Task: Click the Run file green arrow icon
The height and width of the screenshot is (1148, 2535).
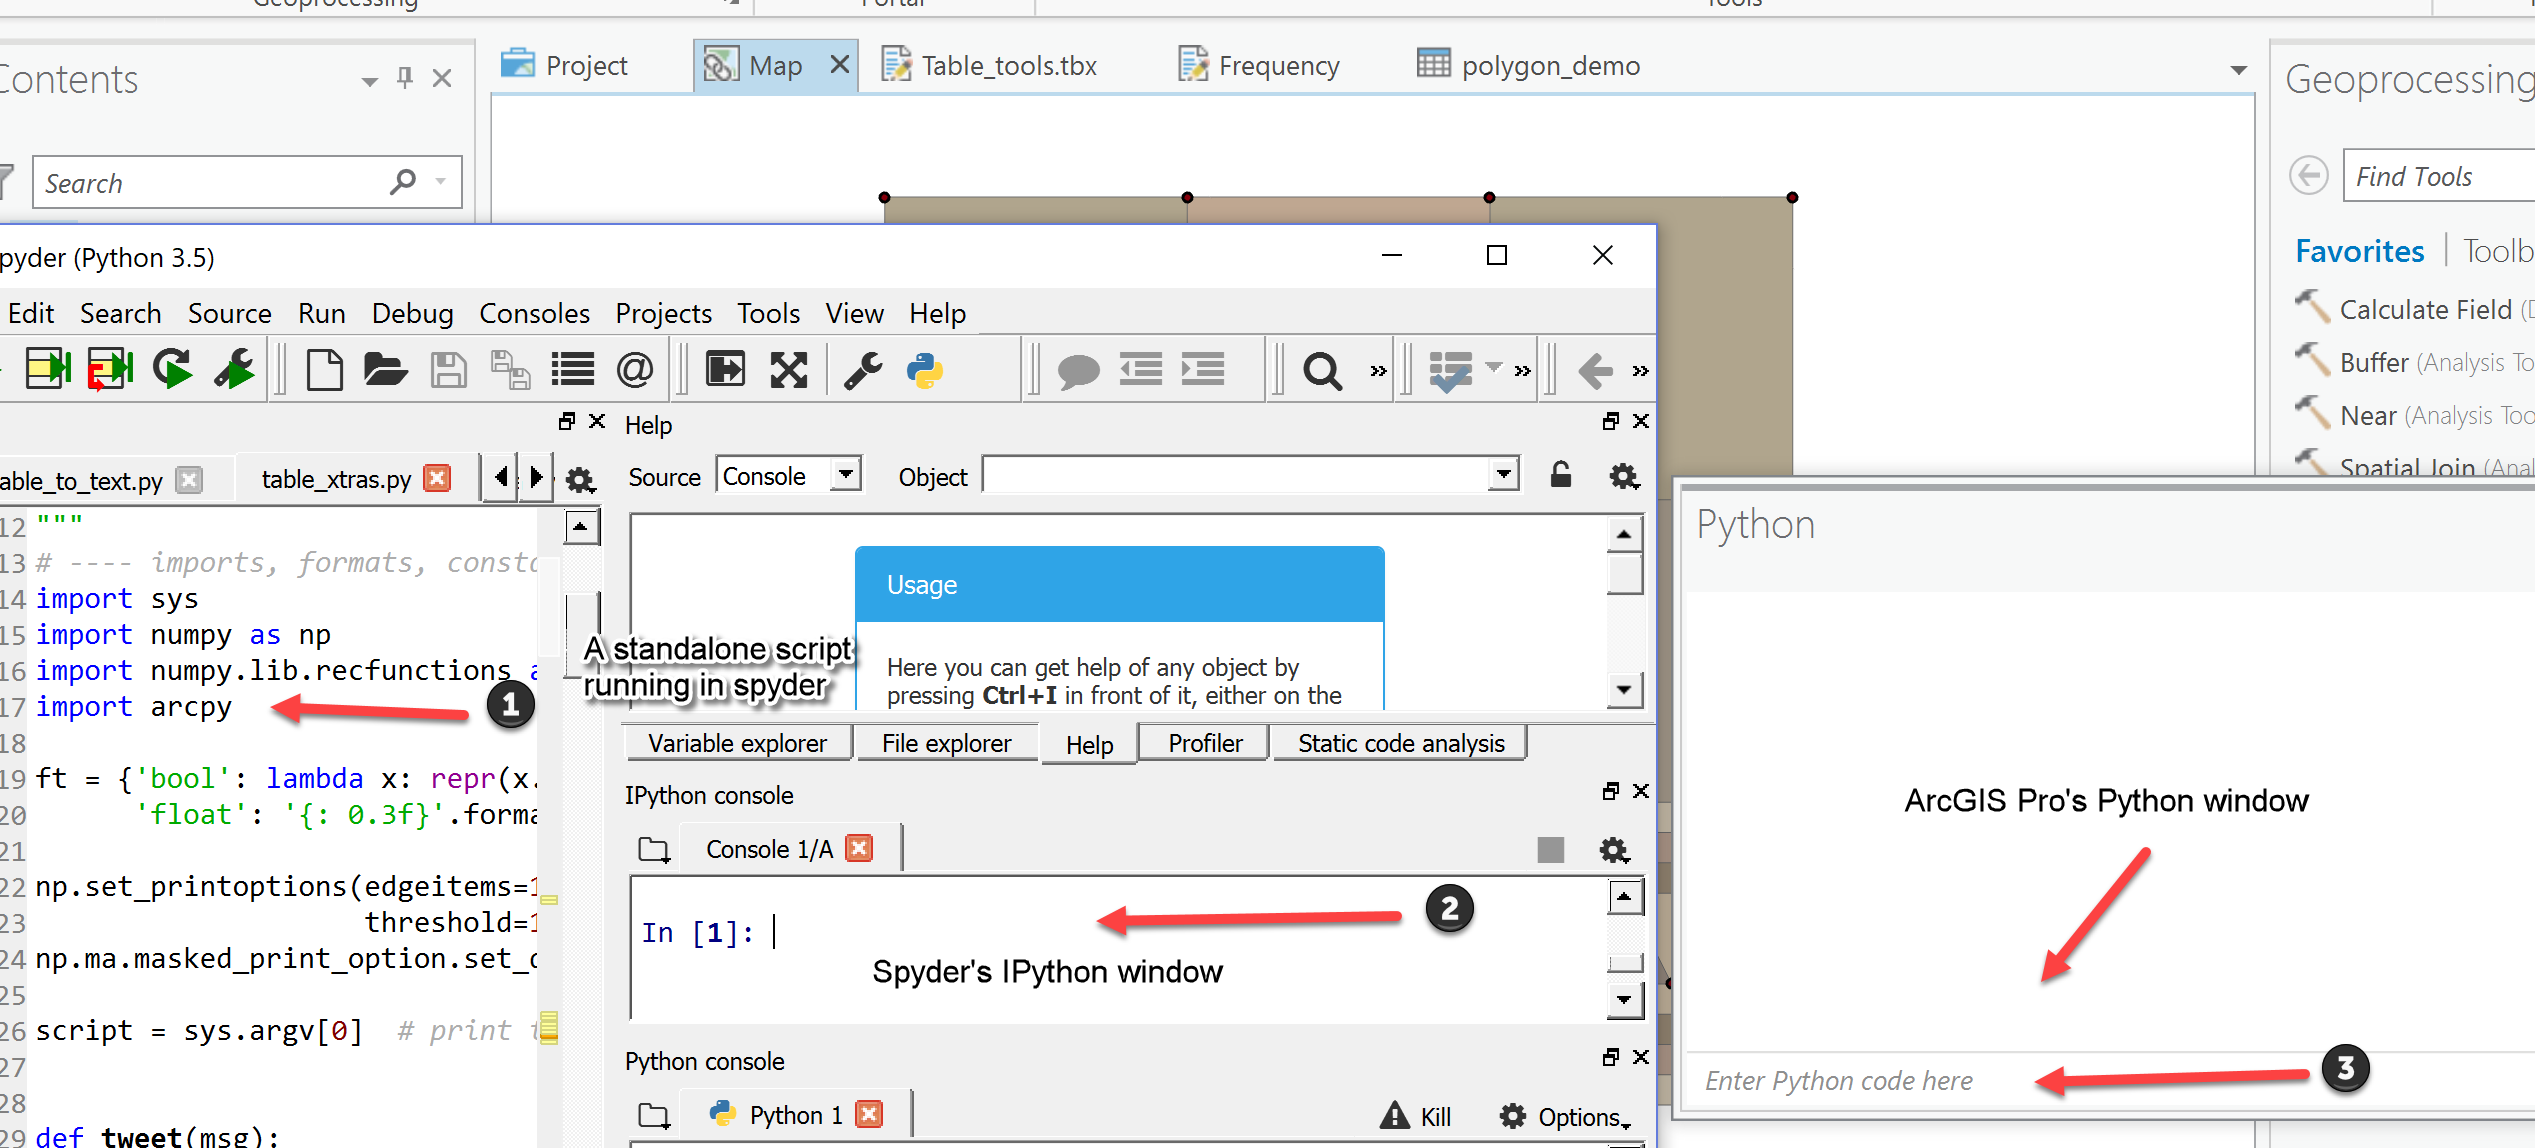Action: tap(48, 369)
